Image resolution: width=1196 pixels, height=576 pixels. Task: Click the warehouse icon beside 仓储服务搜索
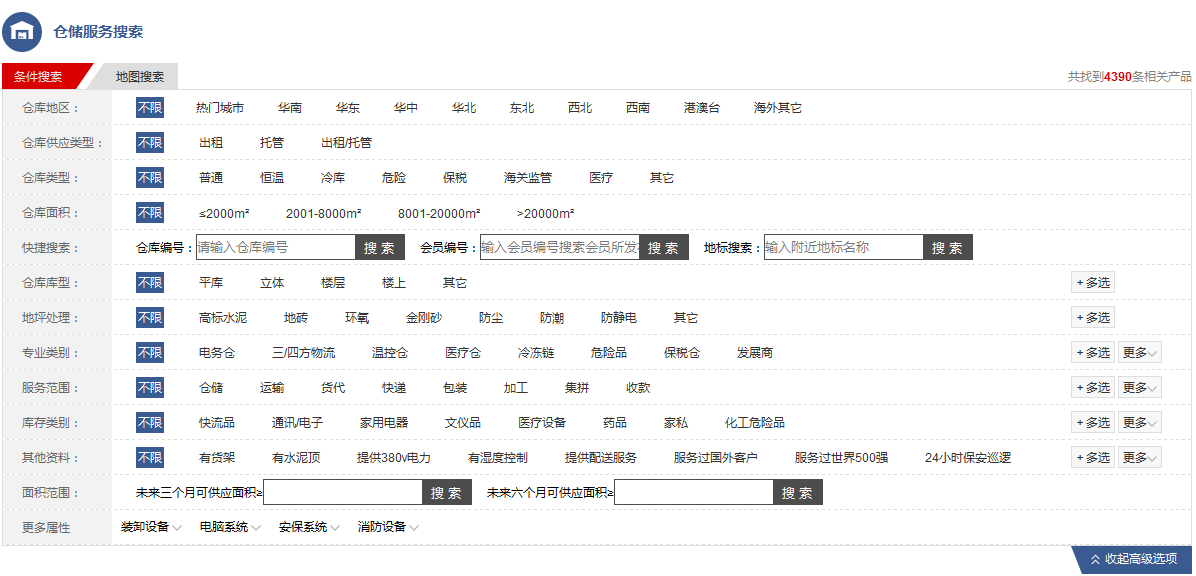coord(22,31)
